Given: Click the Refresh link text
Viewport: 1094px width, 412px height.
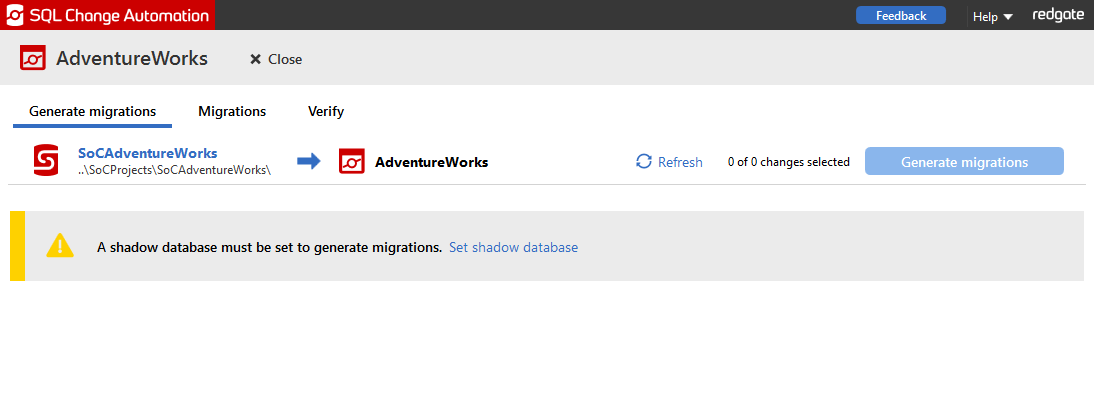Looking at the screenshot, I should pyautogui.click(x=680, y=162).
